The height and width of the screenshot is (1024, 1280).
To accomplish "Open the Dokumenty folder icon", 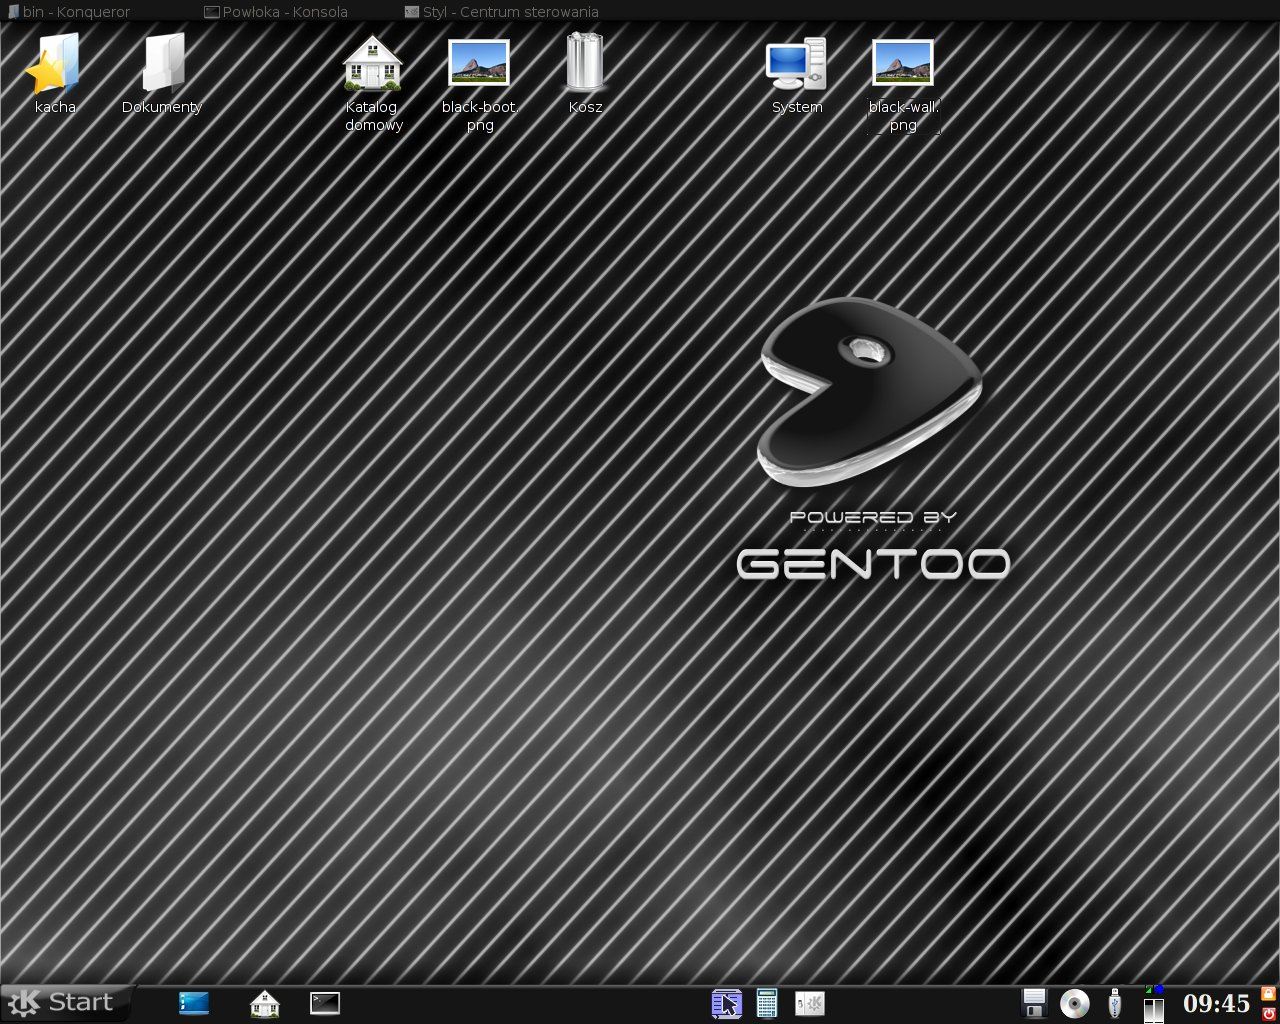I will 162,73.
